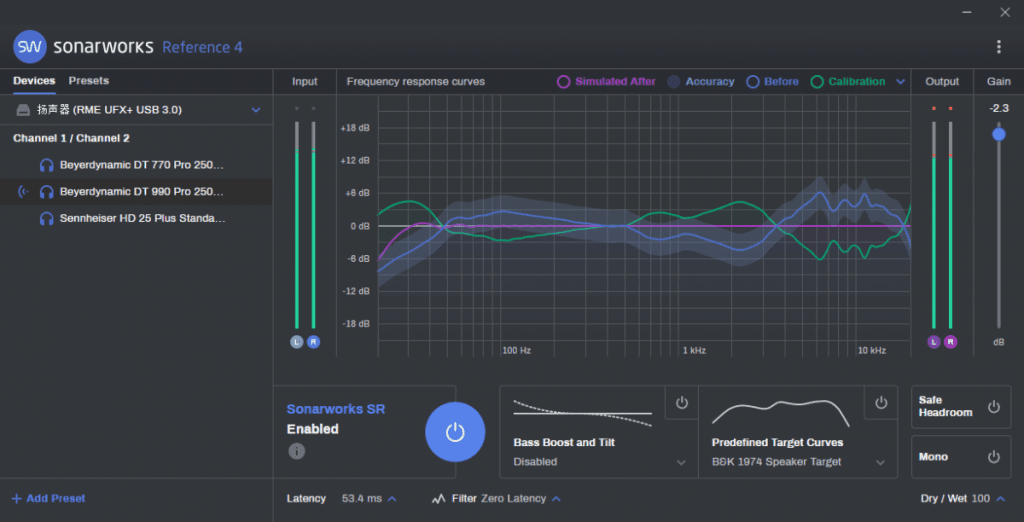The width and height of the screenshot is (1024, 522).
Task: Click the Gain value -2.3
Action: [x=999, y=108]
